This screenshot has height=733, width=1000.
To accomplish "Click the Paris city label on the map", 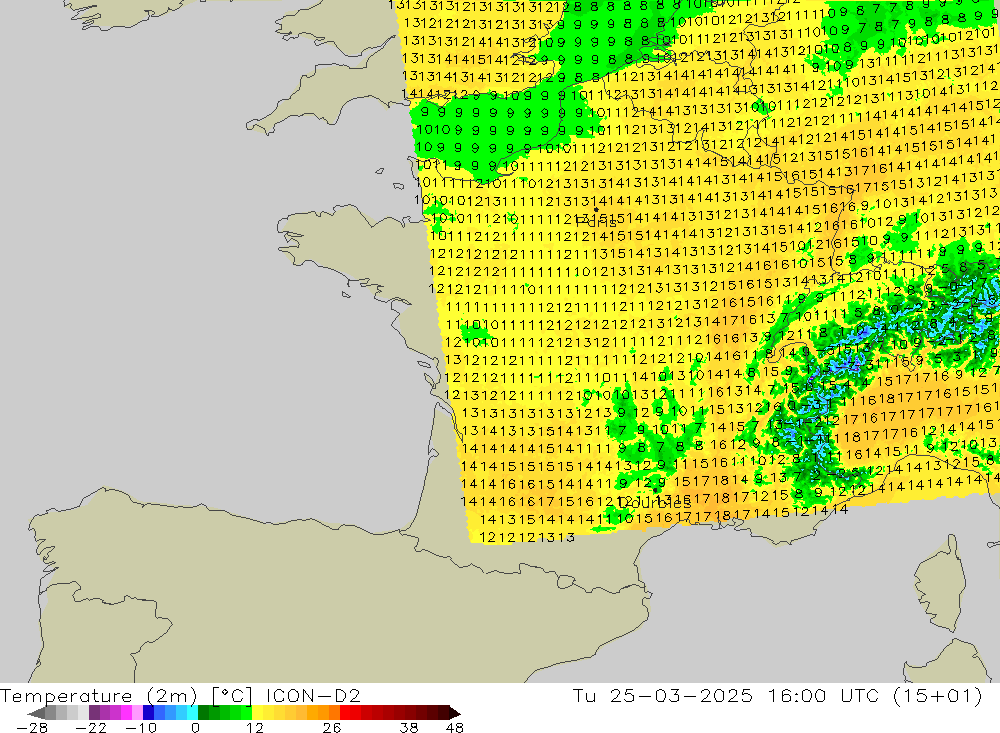I will tap(596, 222).
